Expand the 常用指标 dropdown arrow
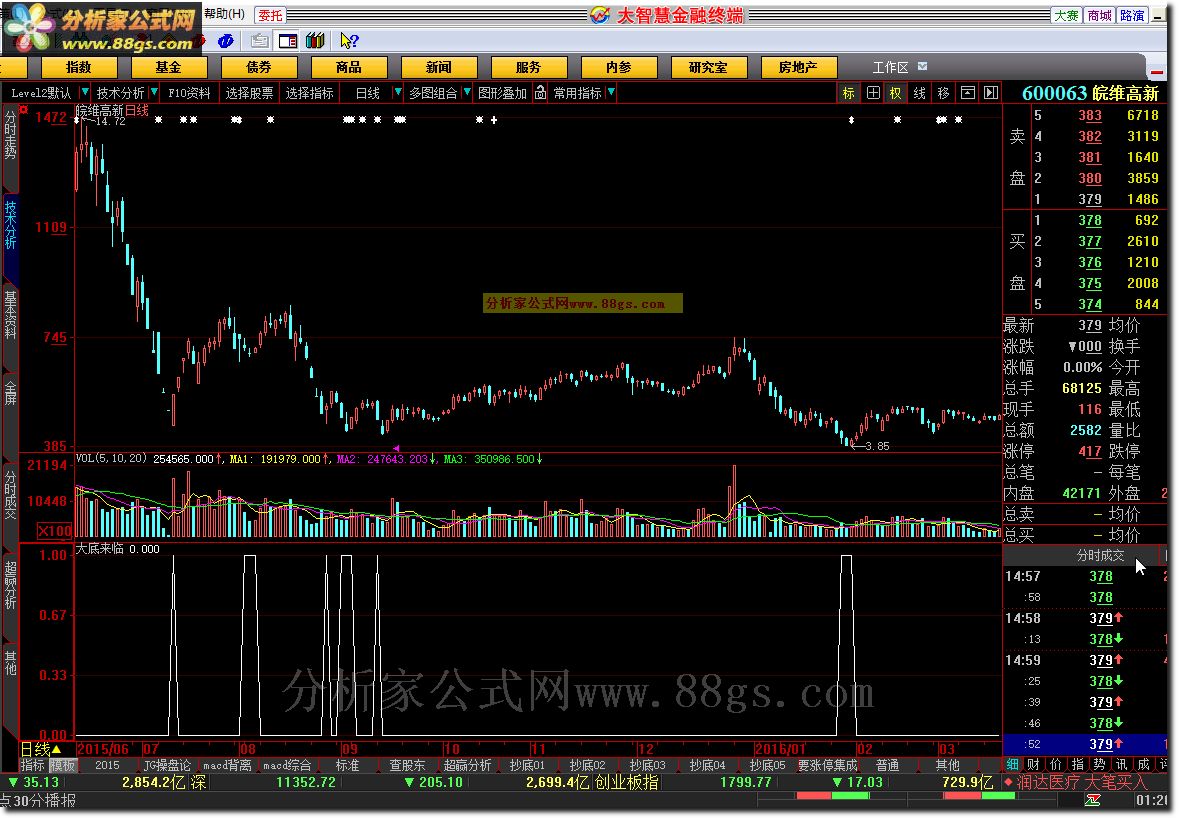 click(x=611, y=92)
